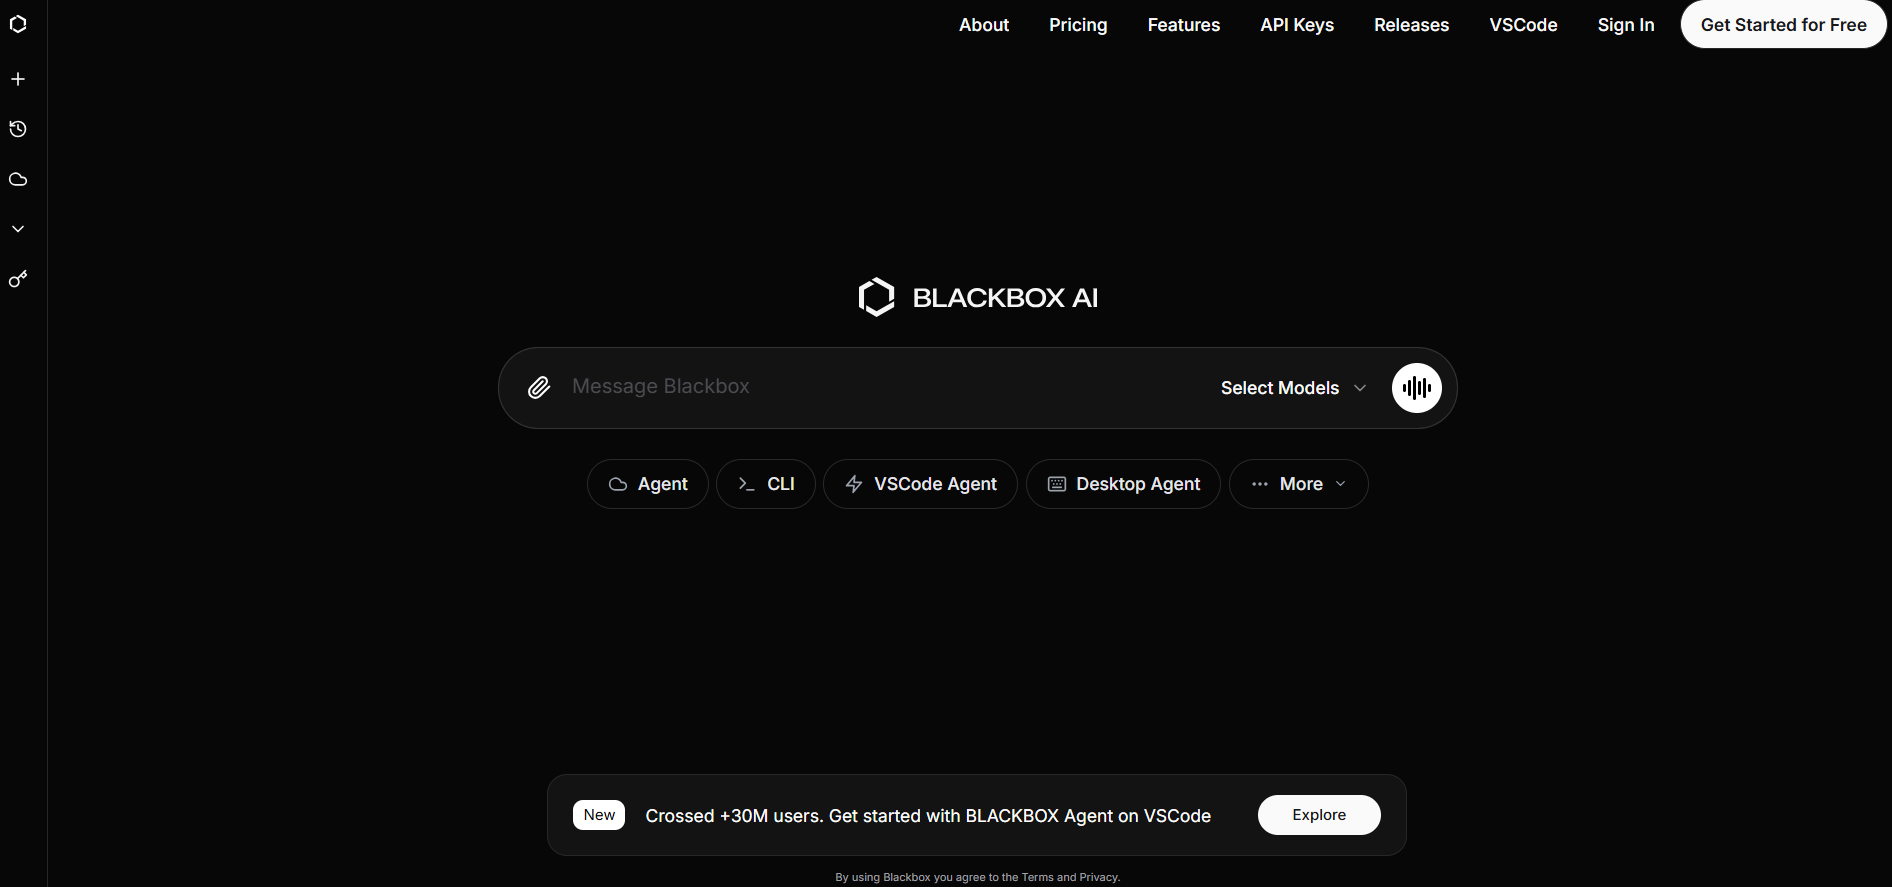Open the key icon in sidebar
The width and height of the screenshot is (1892, 887).
click(x=18, y=279)
